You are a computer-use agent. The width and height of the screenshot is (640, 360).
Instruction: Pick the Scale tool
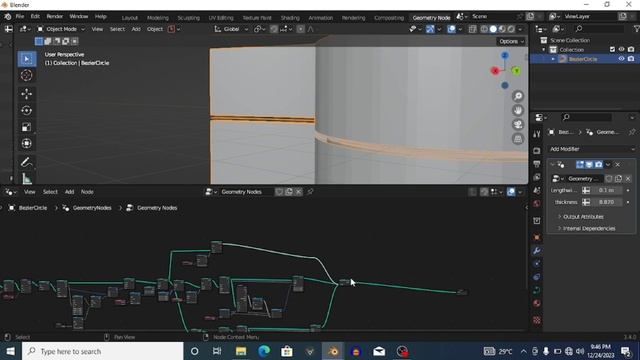click(x=27, y=127)
